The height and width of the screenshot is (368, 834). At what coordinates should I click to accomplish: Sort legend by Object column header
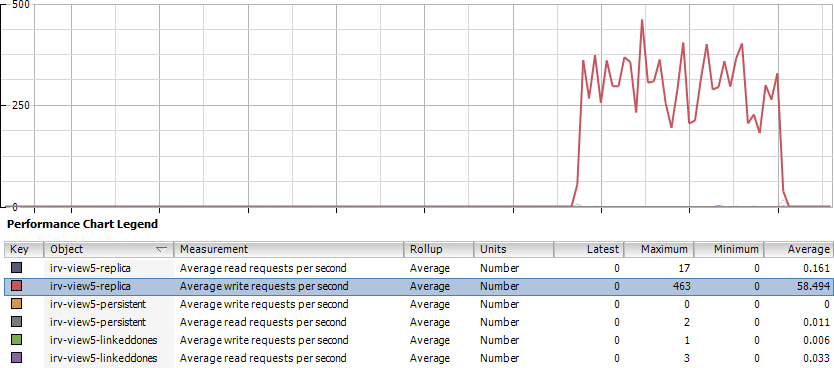tap(110, 249)
